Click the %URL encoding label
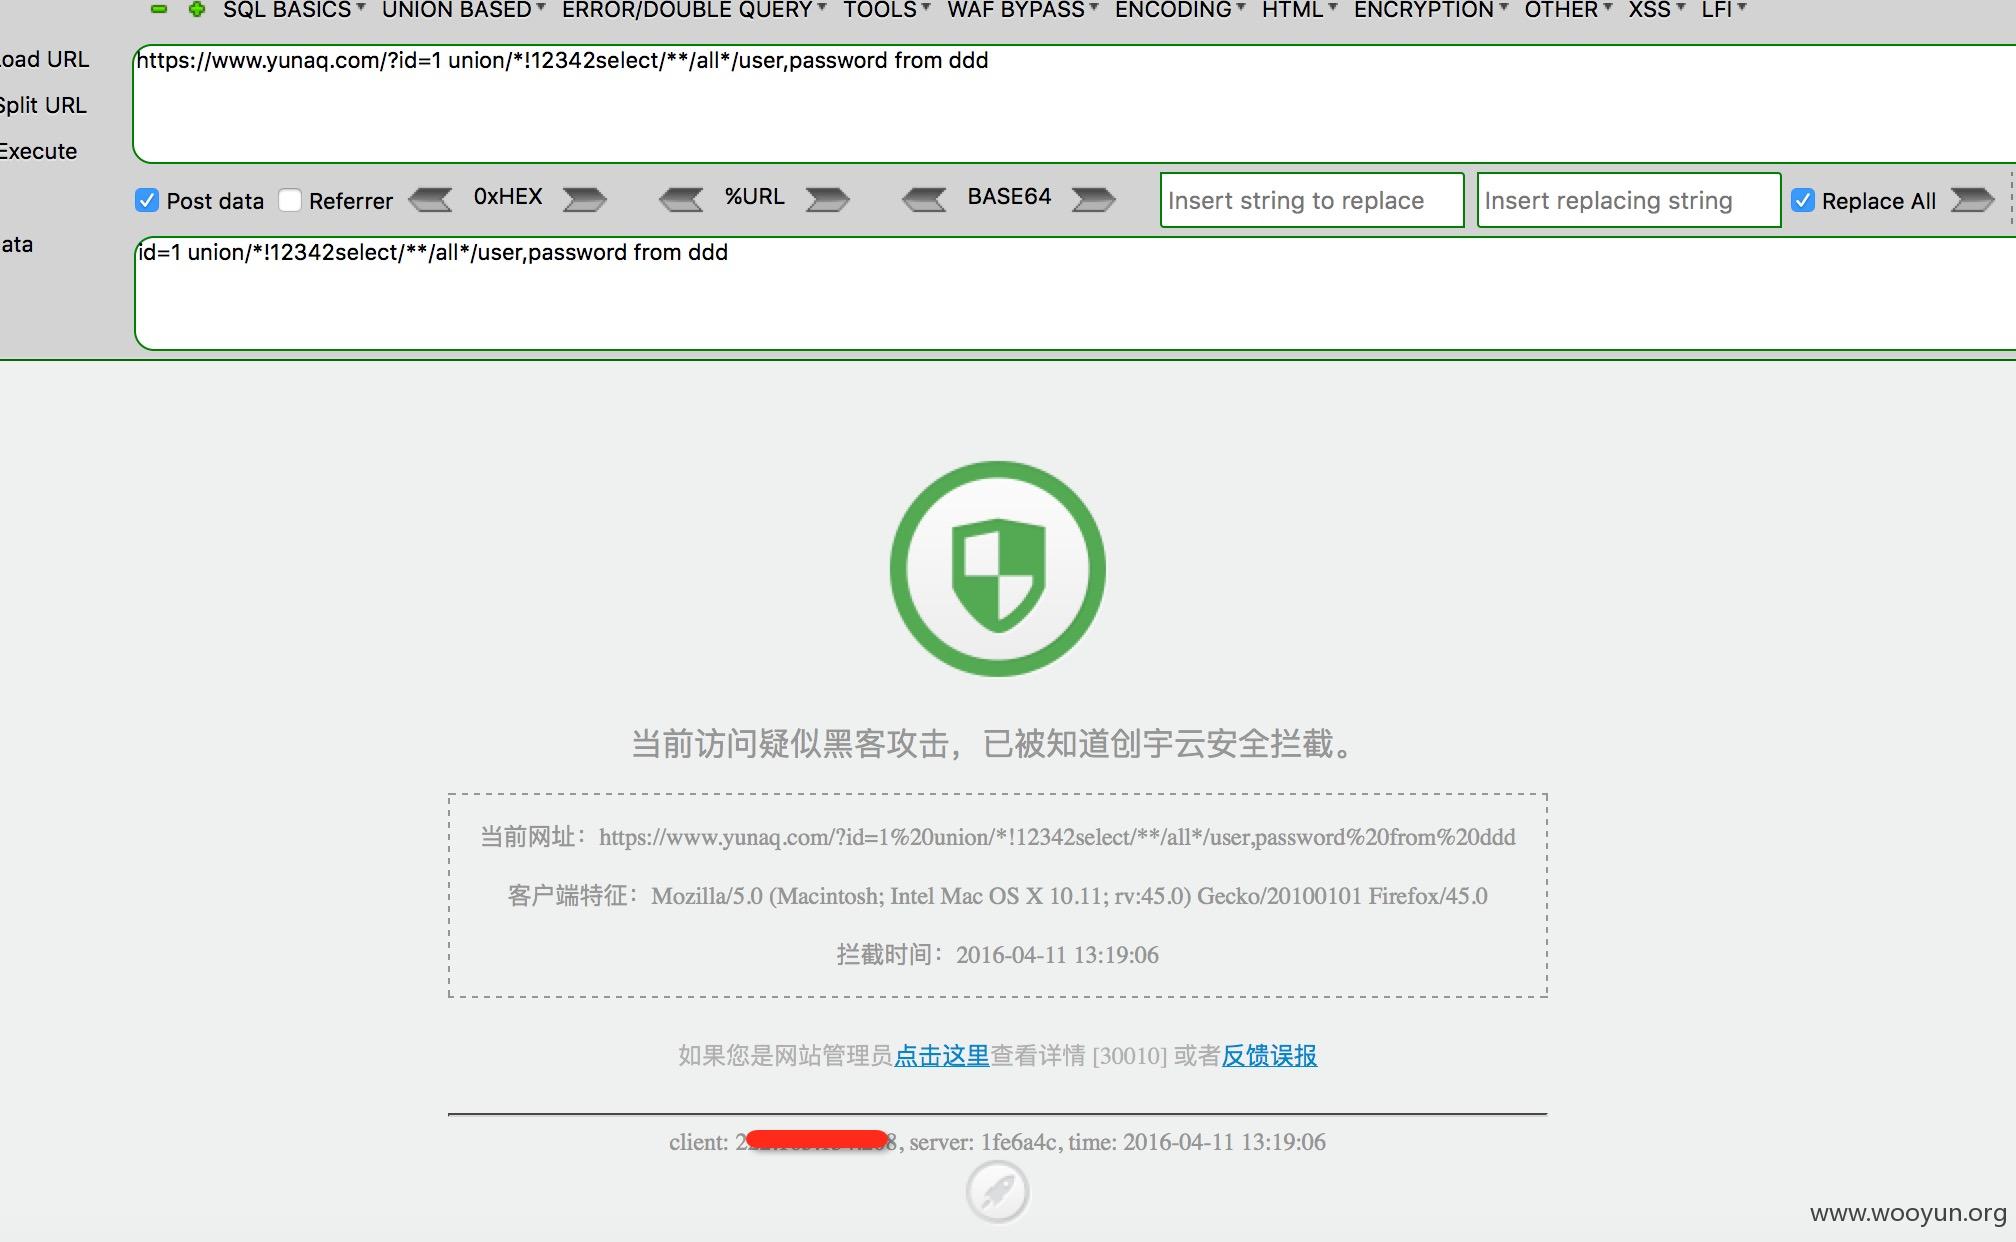This screenshot has width=2016, height=1242. (x=755, y=197)
